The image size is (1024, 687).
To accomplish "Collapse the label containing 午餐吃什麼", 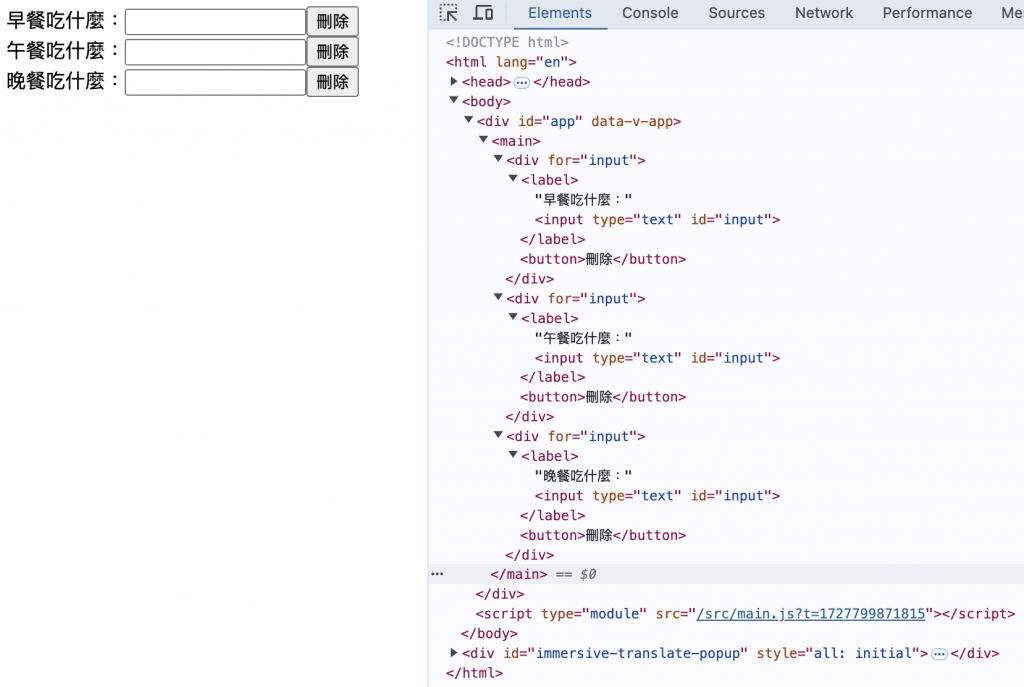I will tap(513, 317).
